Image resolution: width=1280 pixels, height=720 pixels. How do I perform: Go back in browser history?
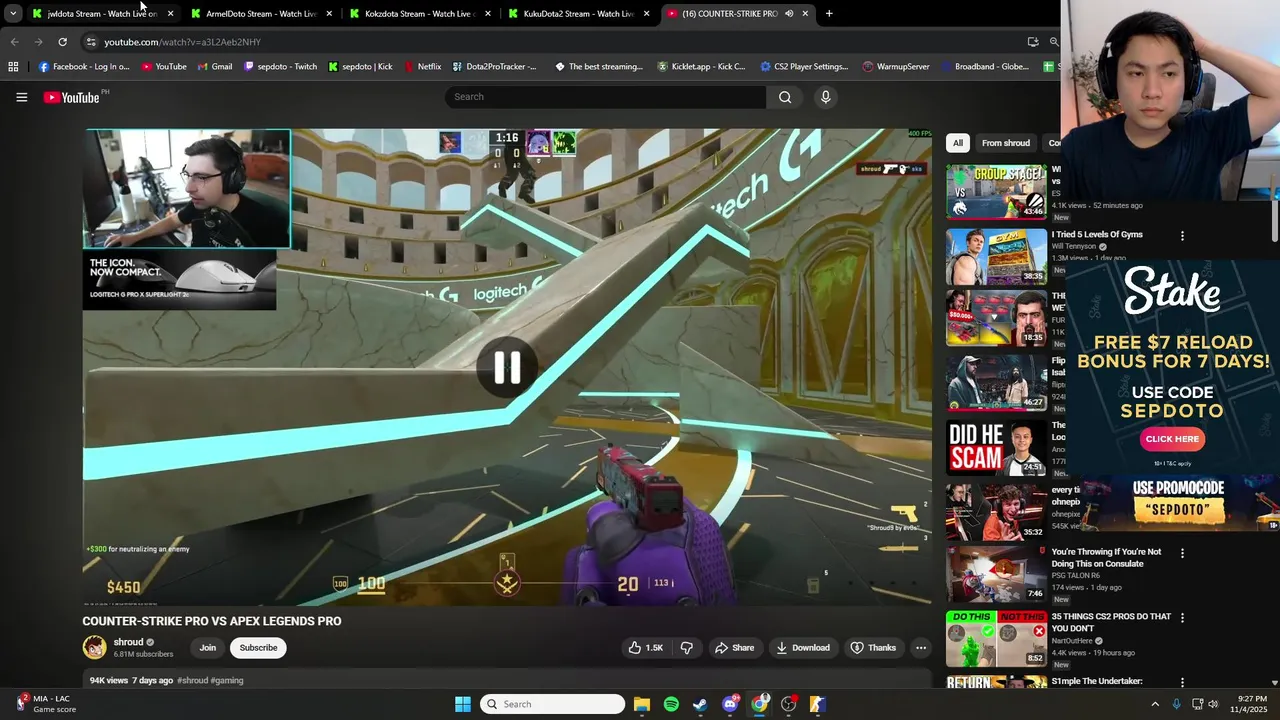coord(14,42)
